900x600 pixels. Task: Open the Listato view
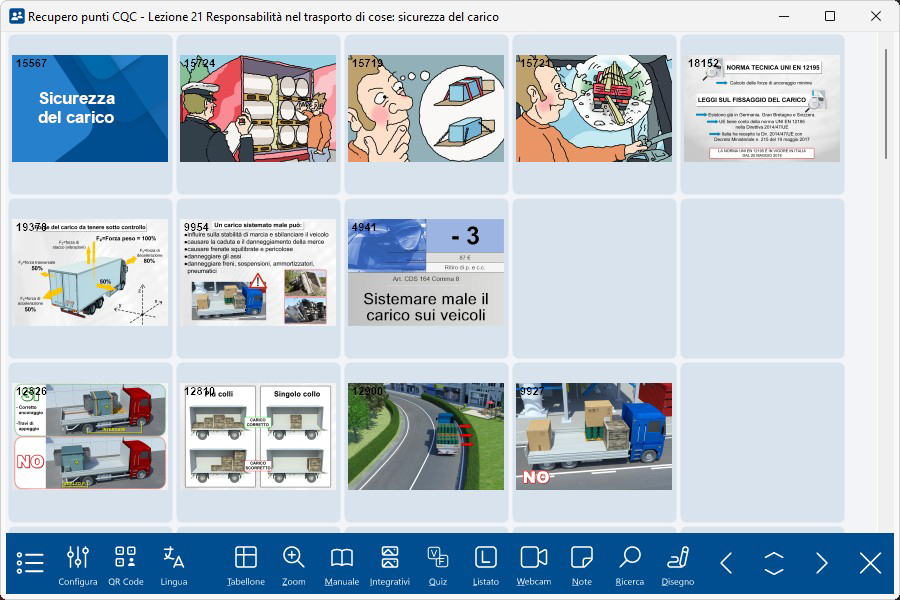coord(486,566)
